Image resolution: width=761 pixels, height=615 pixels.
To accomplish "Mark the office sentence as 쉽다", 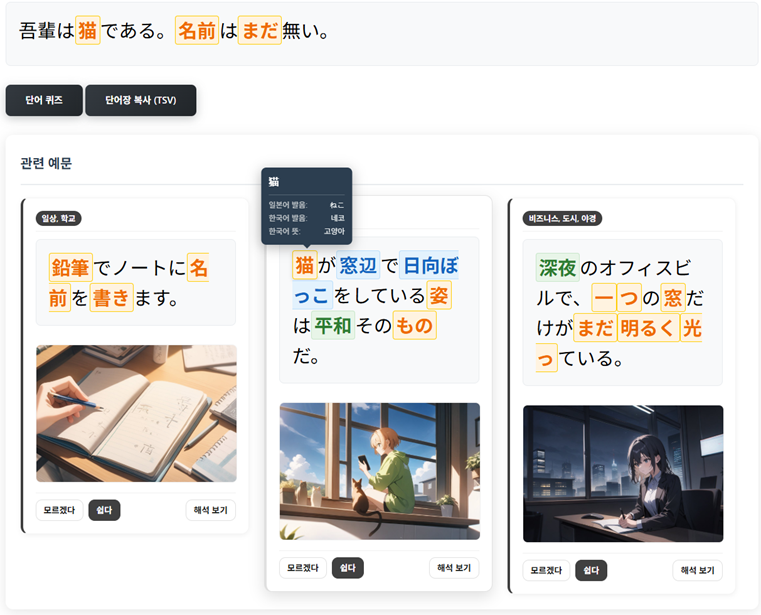I will 590,570.
